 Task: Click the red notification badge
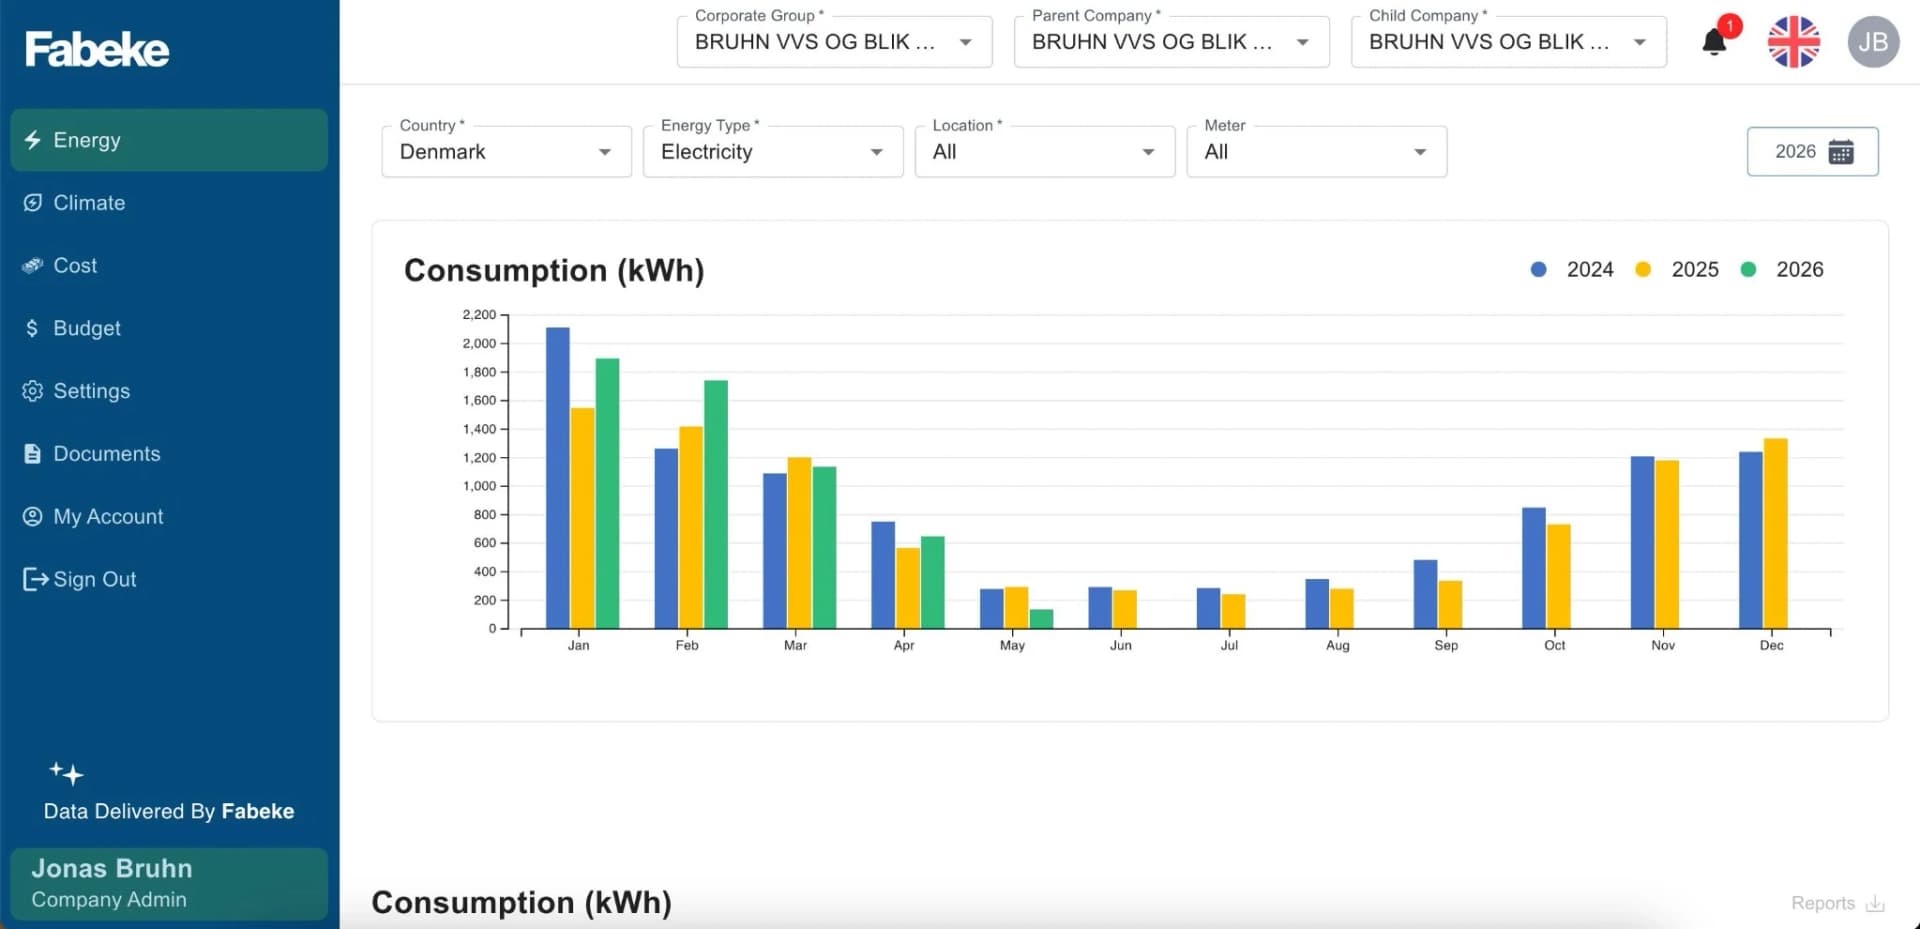[x=1730, y=26]
